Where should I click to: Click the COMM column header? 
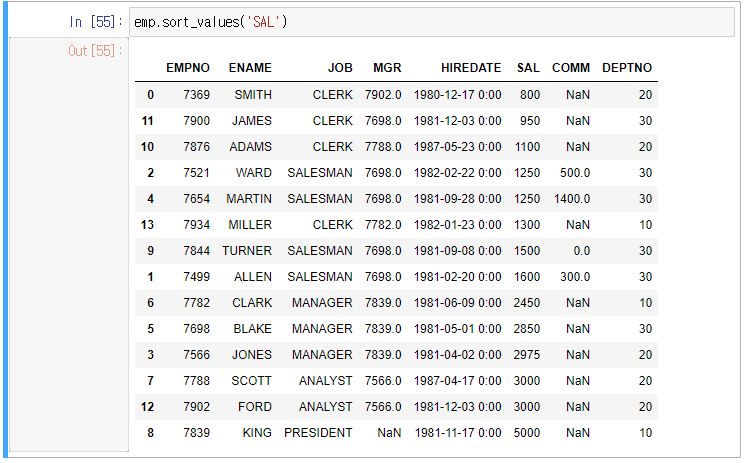[571, 68]
